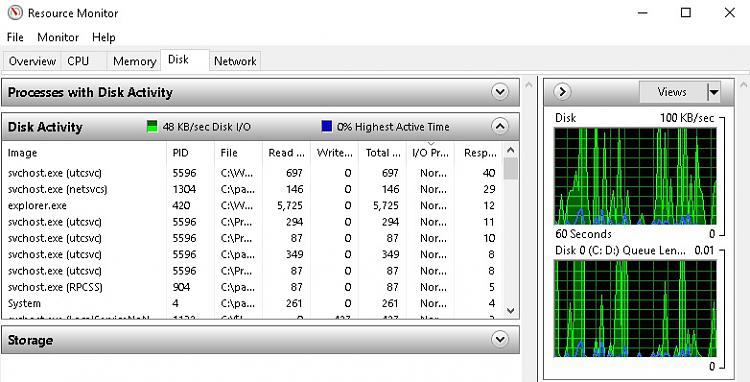This screenshot has height=382, width=750.
Task: Select the Disk tab
Action: tap(185, 60)
